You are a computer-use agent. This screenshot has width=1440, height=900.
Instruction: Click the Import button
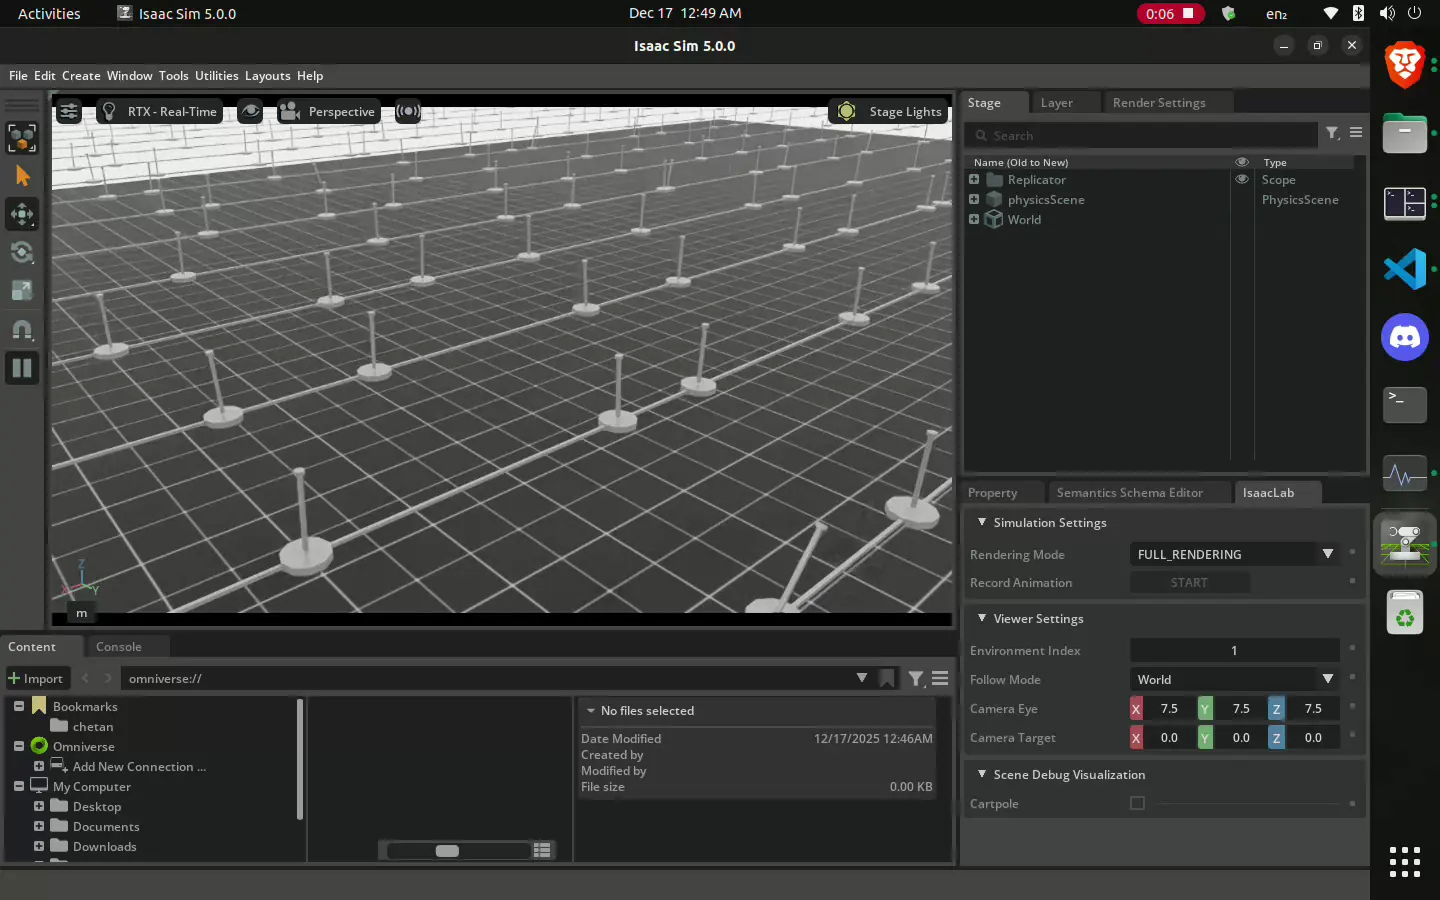[x=36, y=678]
